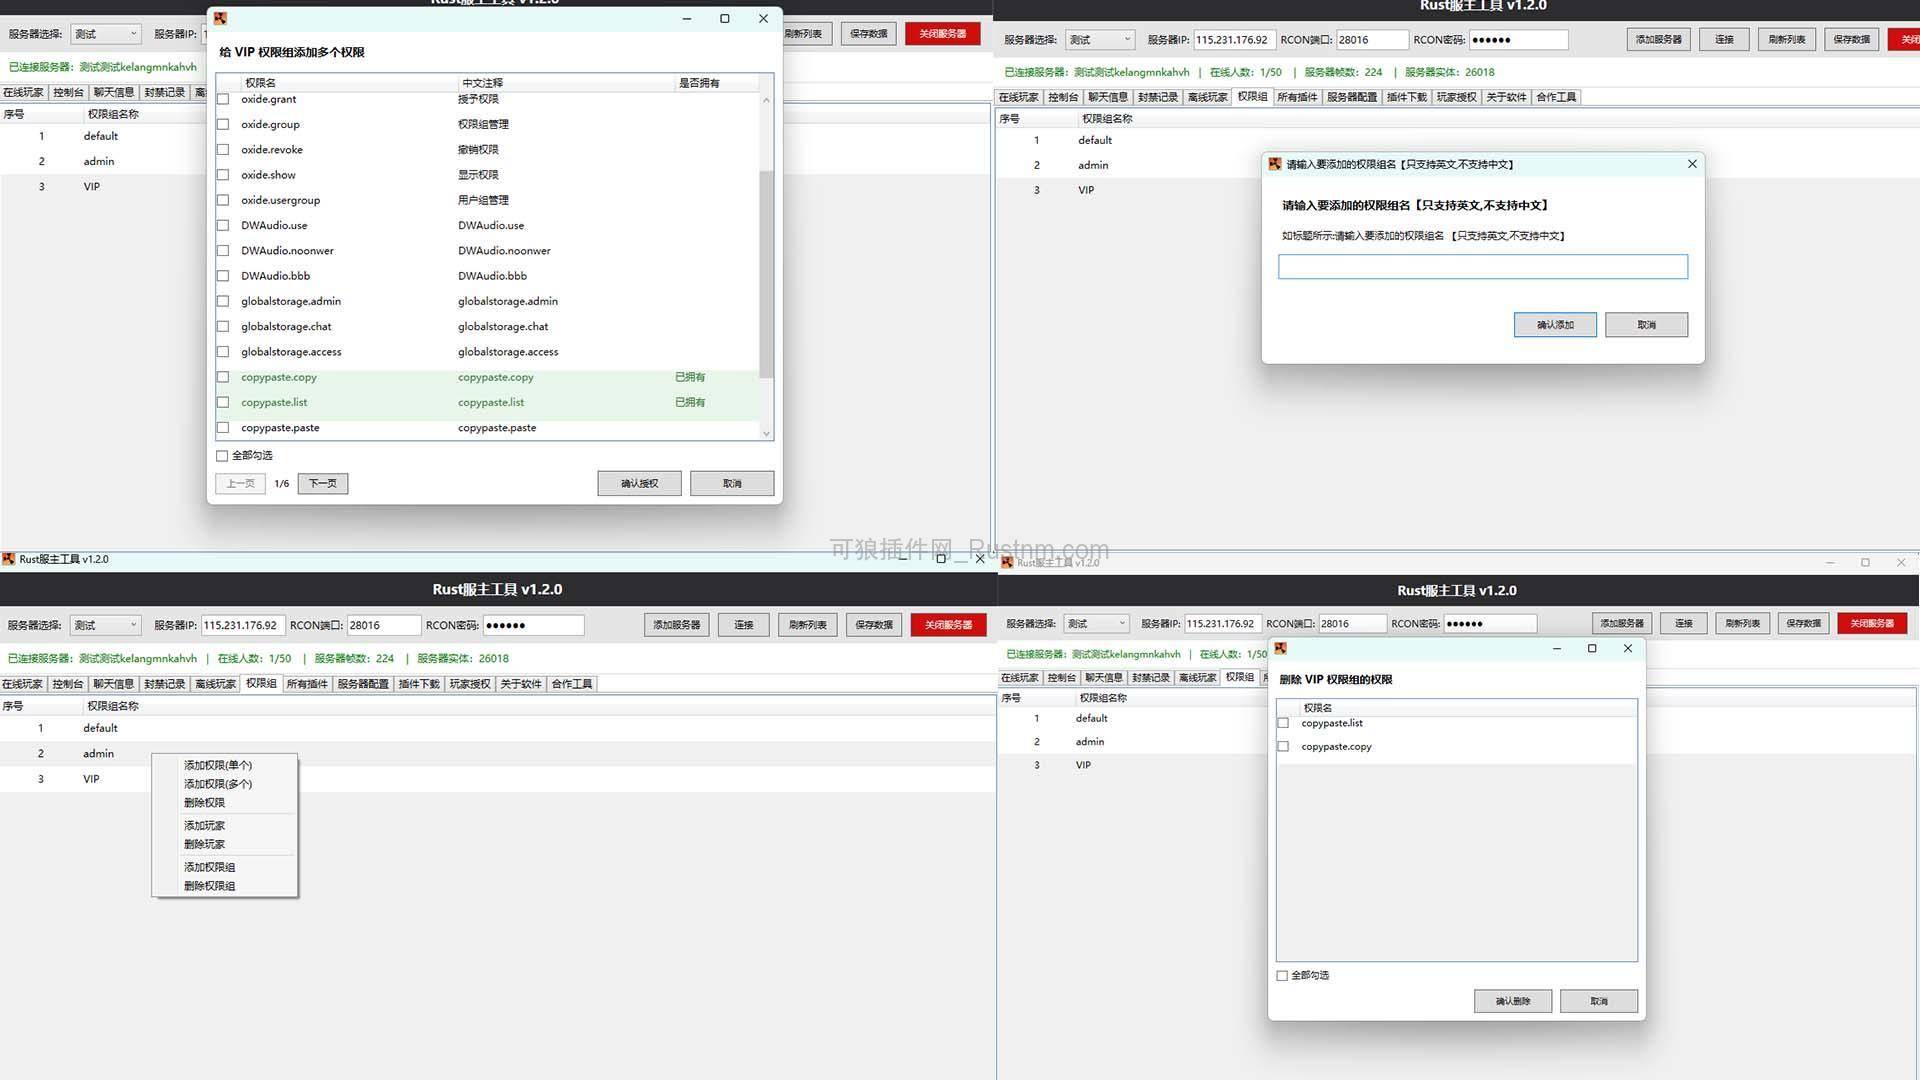Check the oxide.grant permission checkbox

coord(222,99)
